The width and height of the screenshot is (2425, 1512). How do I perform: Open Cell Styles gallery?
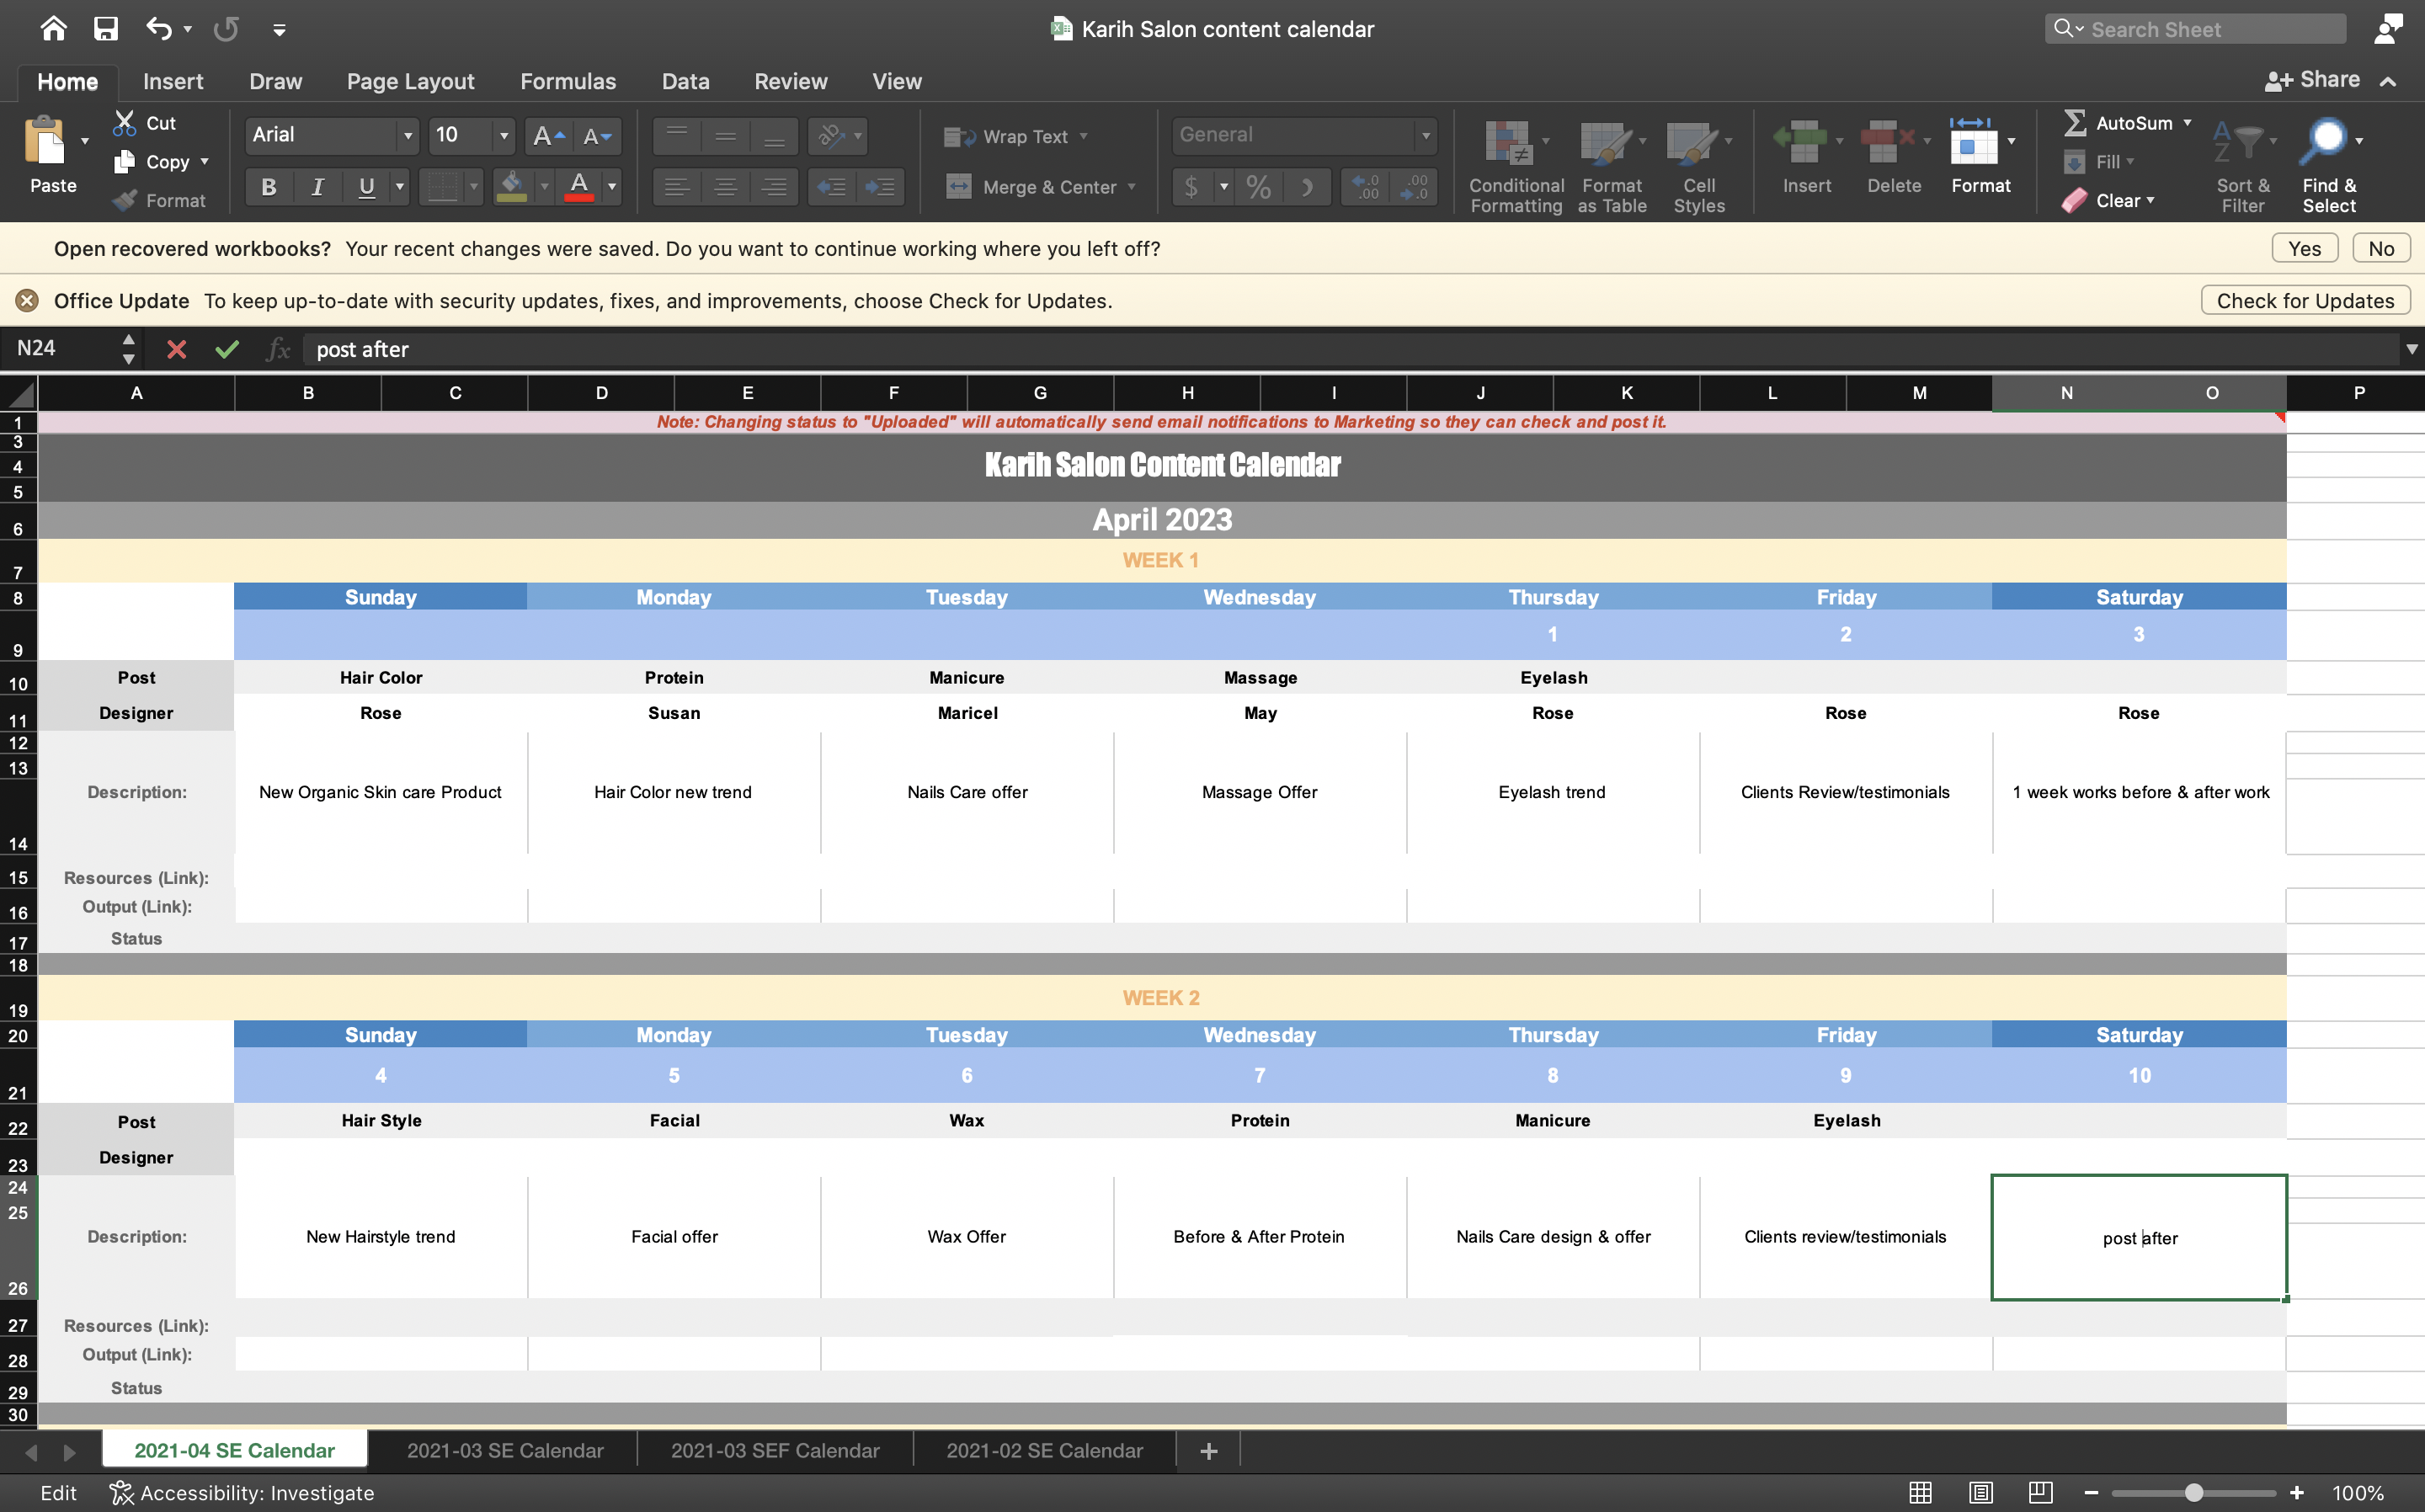[x=1698, y=166]
